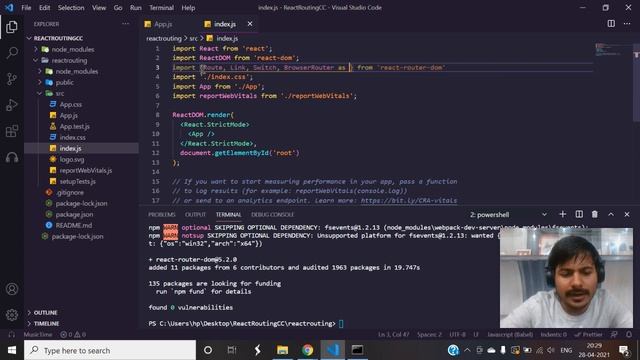The width and height of the screenshot is (640, 360).
Task: Change the JavaScript (Babel) language mode
Action: [x=510, y=335]
